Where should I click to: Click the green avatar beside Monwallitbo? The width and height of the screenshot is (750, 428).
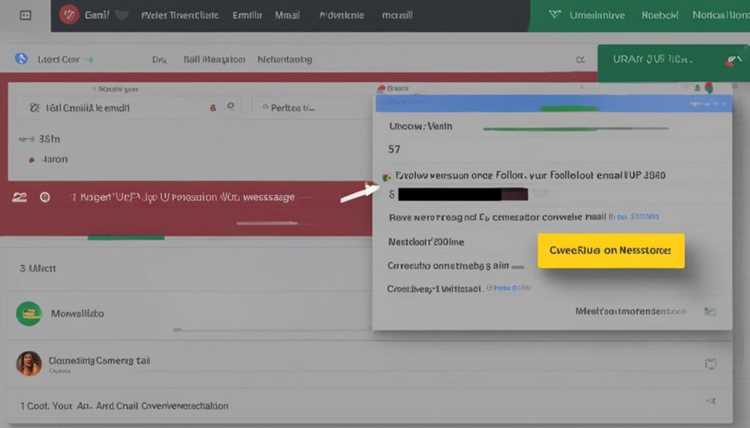point(29,314)
